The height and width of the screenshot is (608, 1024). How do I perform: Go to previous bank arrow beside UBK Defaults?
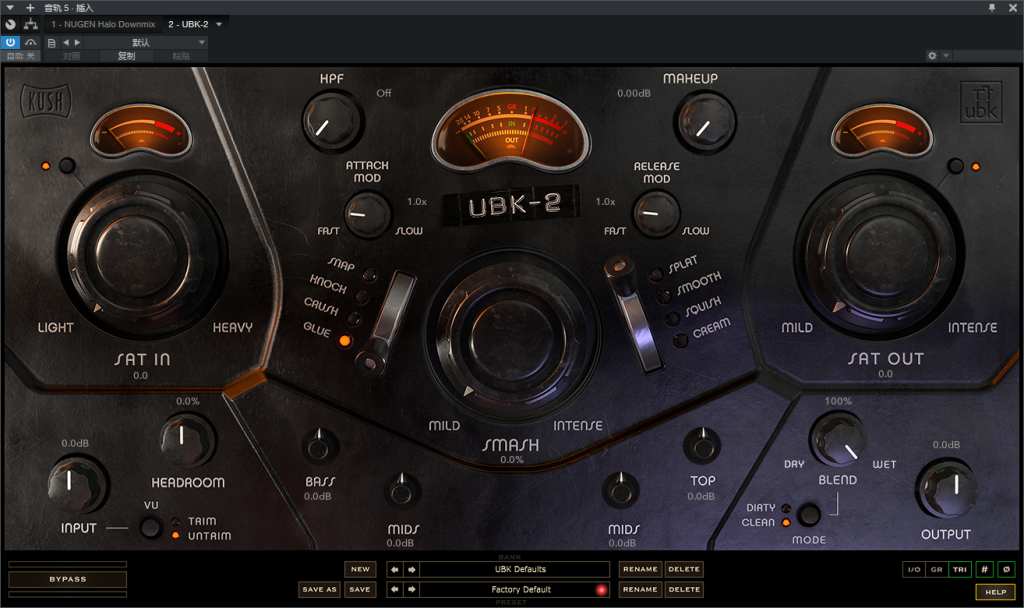[394, 569]
